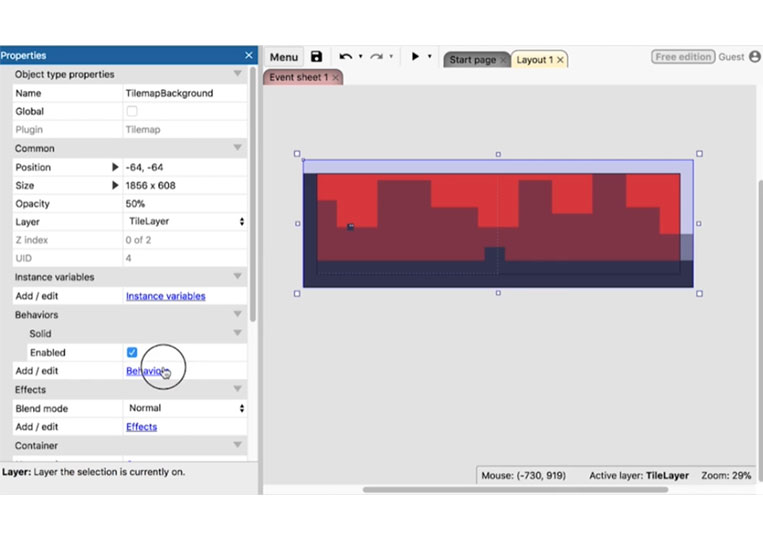Screen dimensions: 763x541
Task: Open the Guest account icon
Action: pyautogui.click(x=755, y=57)
